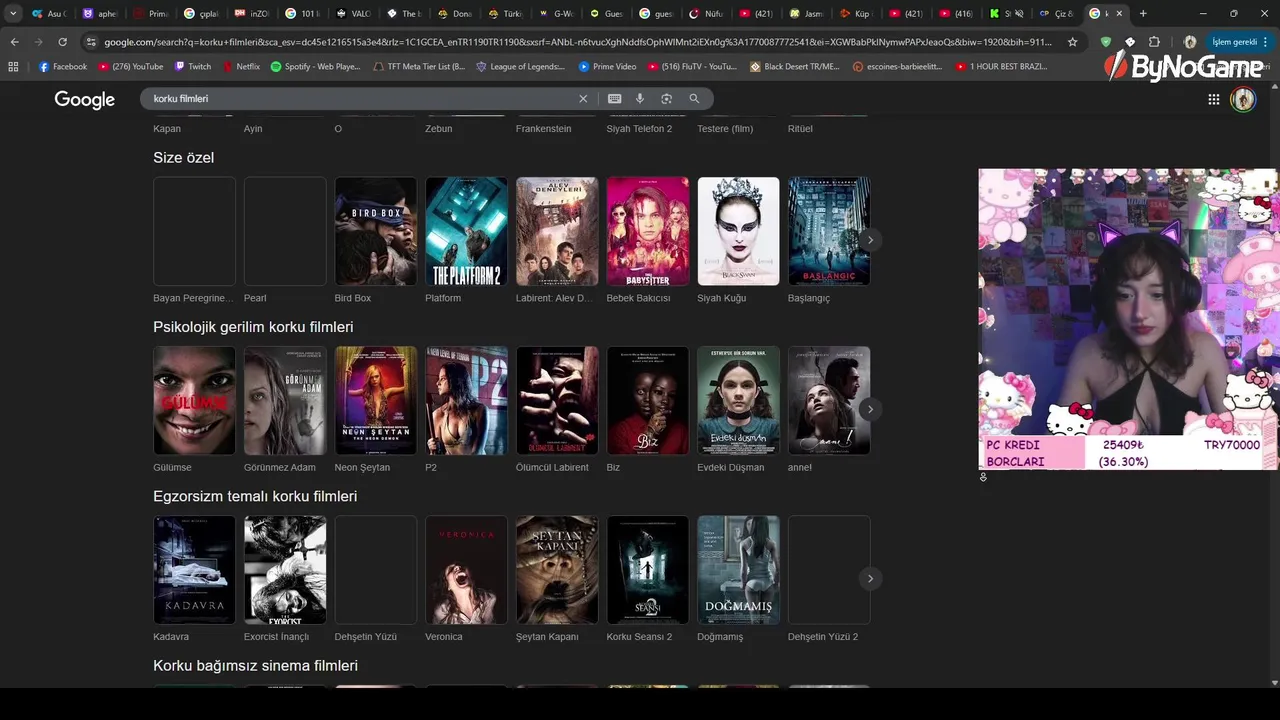Viewport: 1280px width, 720px height.
Task: Show more psychological thriller movies with arrow
Action: tap(870, 409)
